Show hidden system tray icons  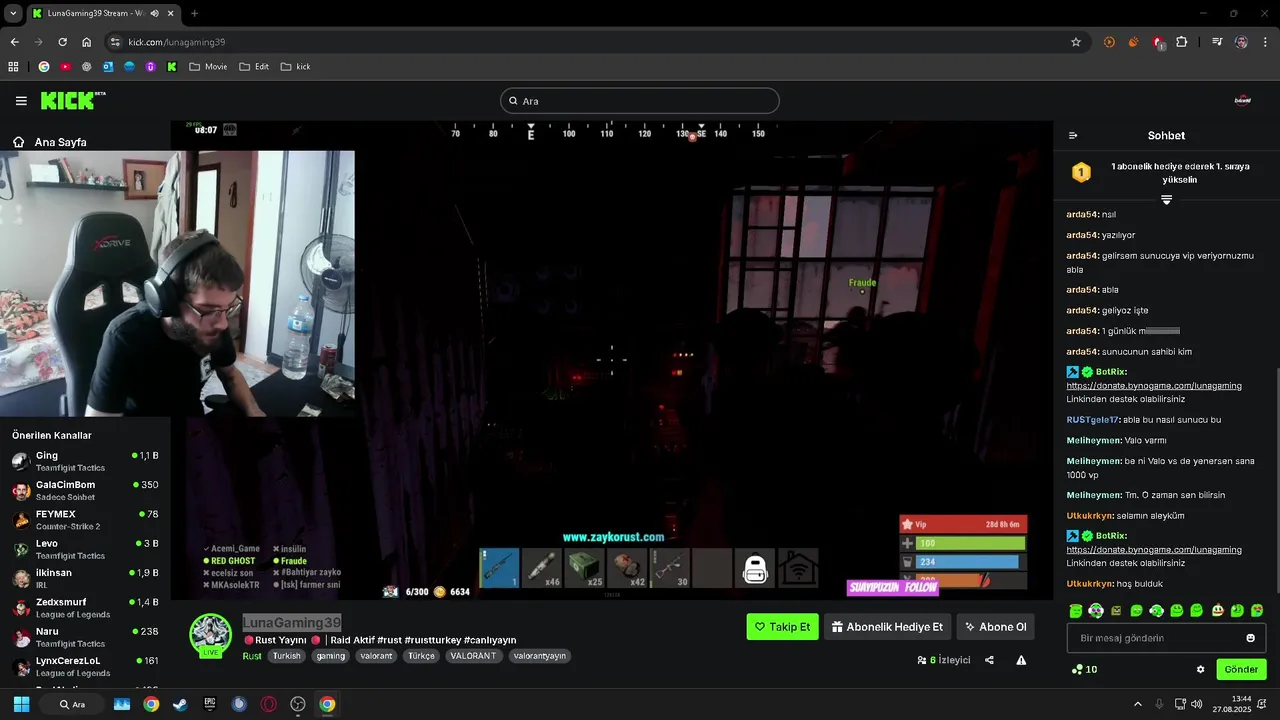[1137, 704]
